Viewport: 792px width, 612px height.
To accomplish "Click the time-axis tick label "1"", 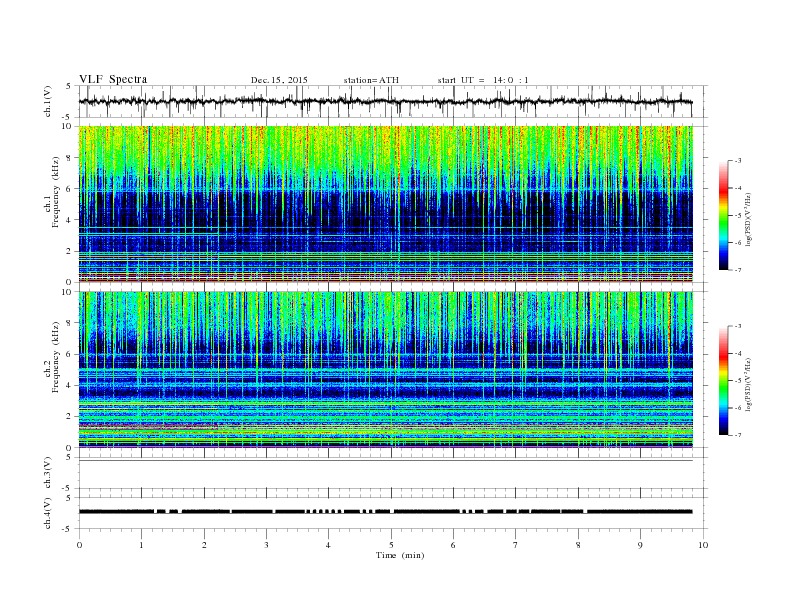I will click(141, 545).
